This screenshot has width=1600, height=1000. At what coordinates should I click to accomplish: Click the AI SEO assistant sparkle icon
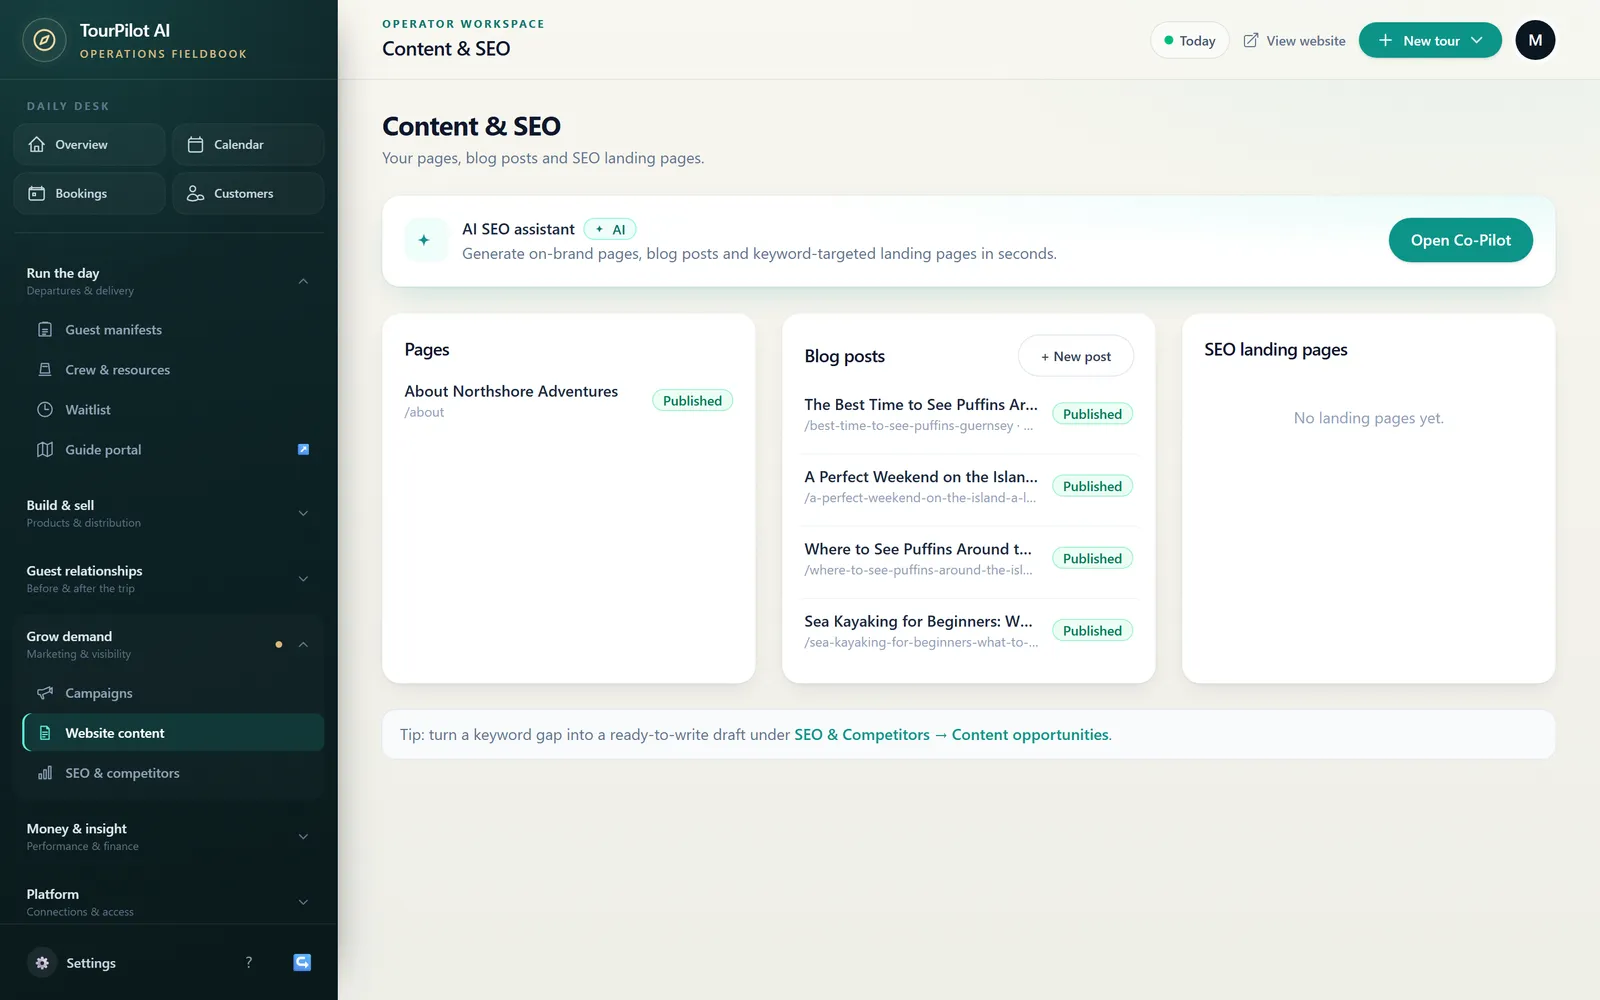pos(425,240)
